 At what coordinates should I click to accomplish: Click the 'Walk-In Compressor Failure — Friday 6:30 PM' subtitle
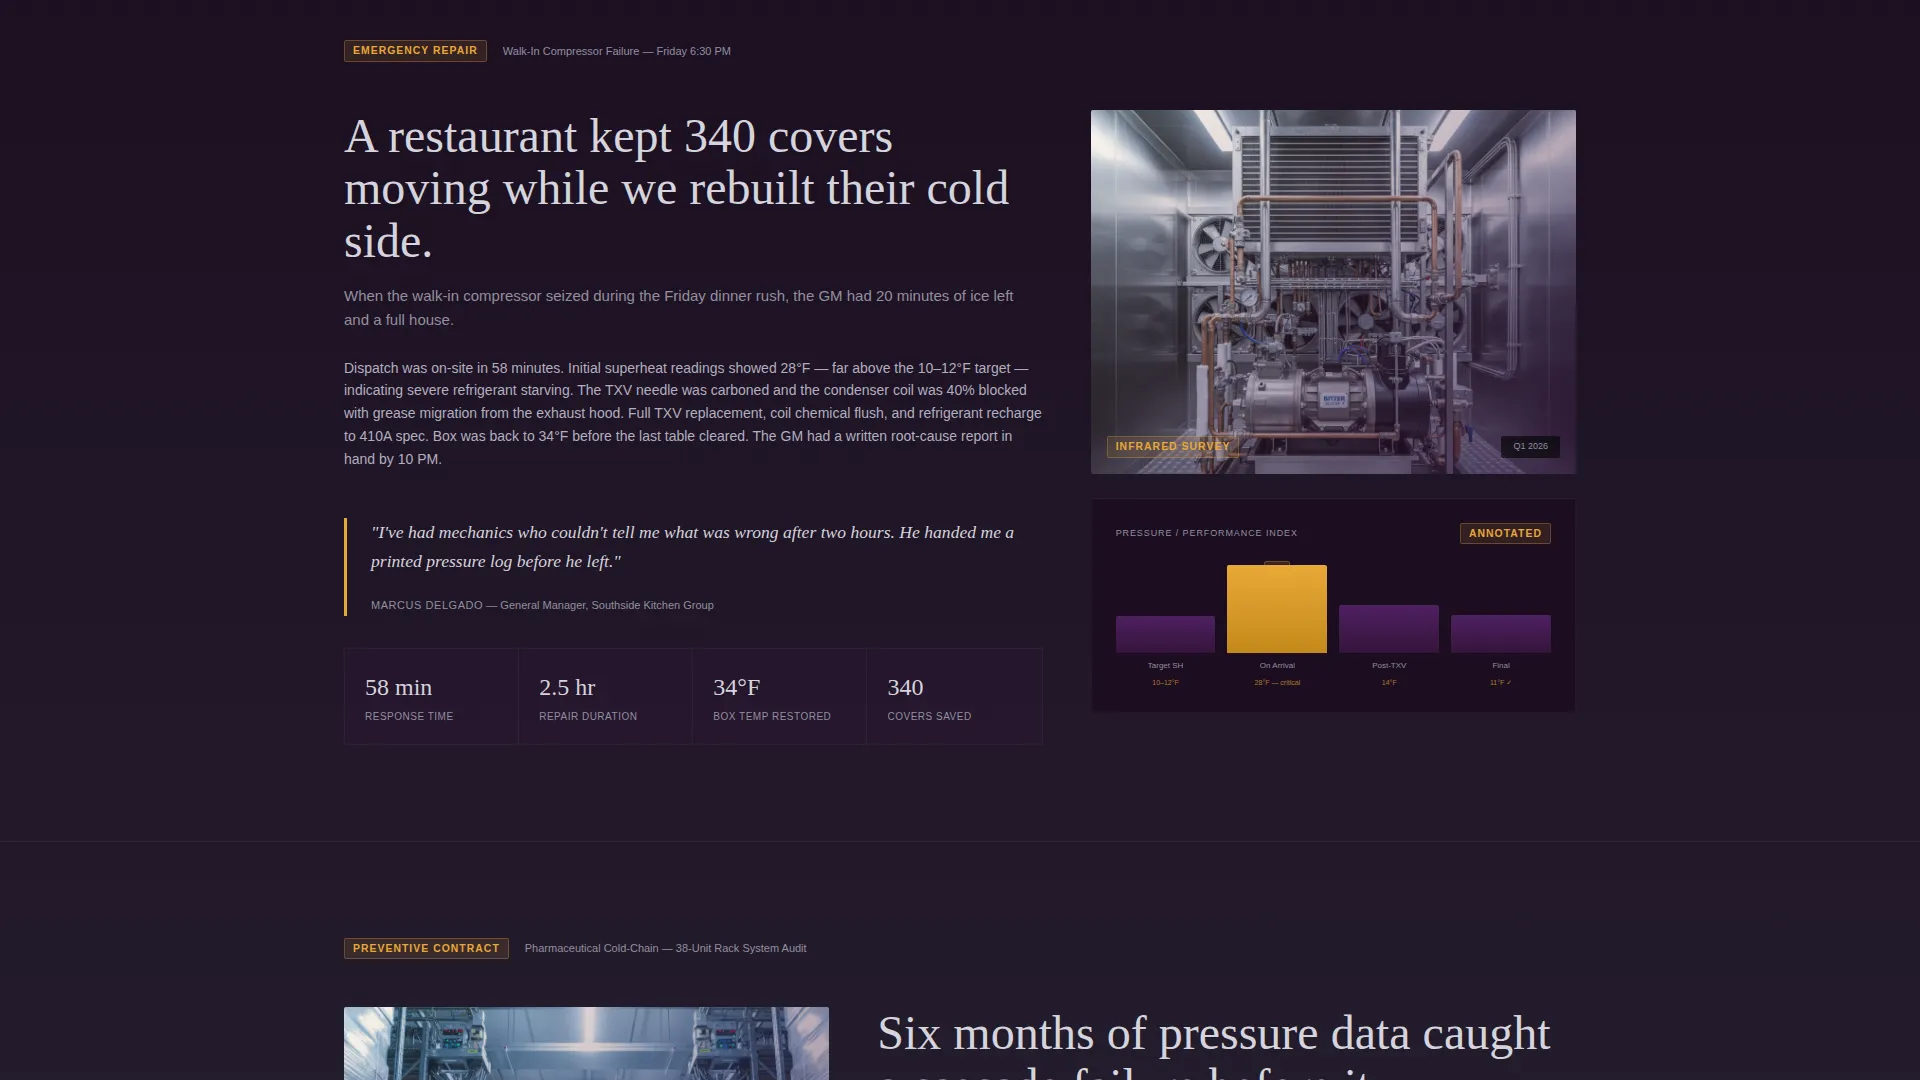(616, 51)
